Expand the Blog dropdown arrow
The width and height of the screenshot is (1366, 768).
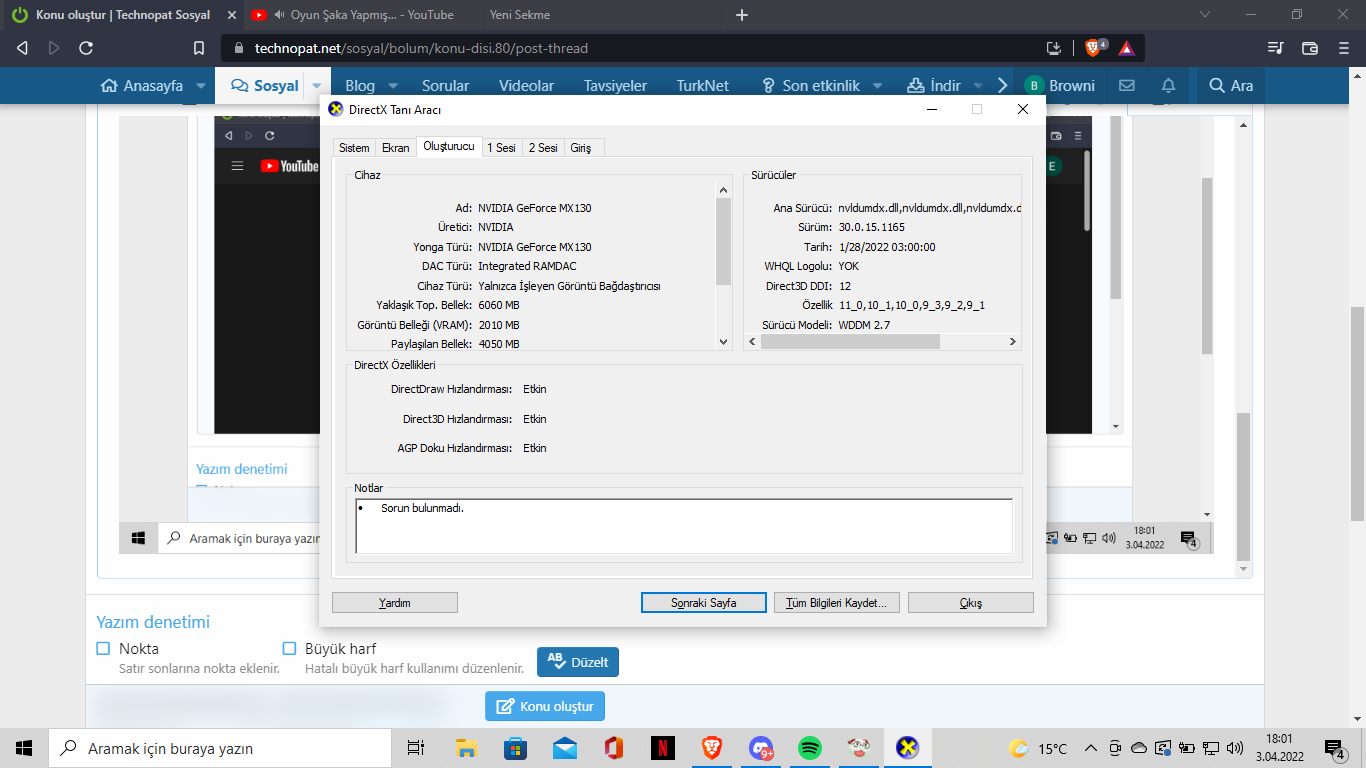[393, 86]
